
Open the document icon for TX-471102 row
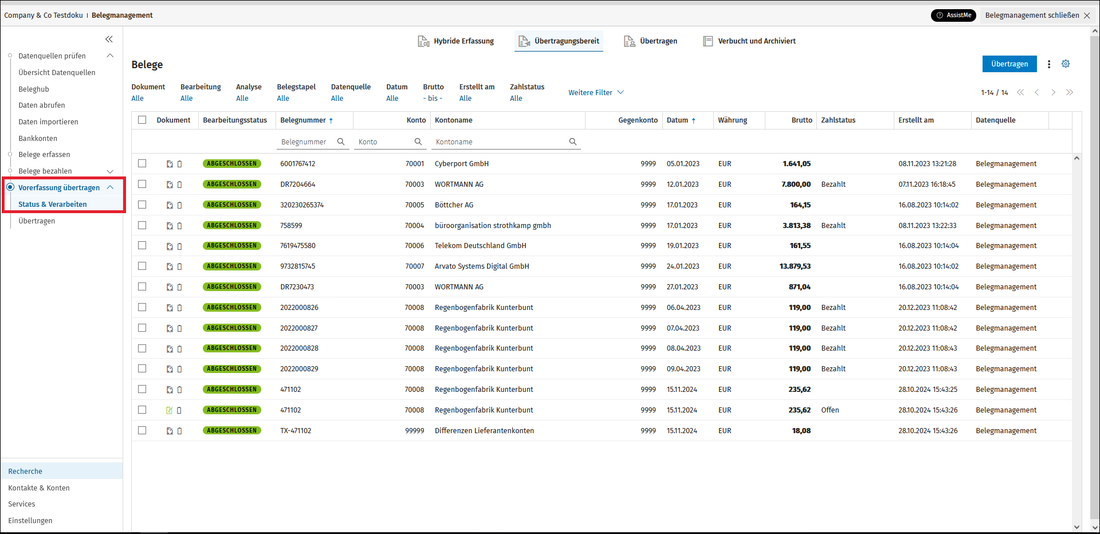[x=170, y=431]
